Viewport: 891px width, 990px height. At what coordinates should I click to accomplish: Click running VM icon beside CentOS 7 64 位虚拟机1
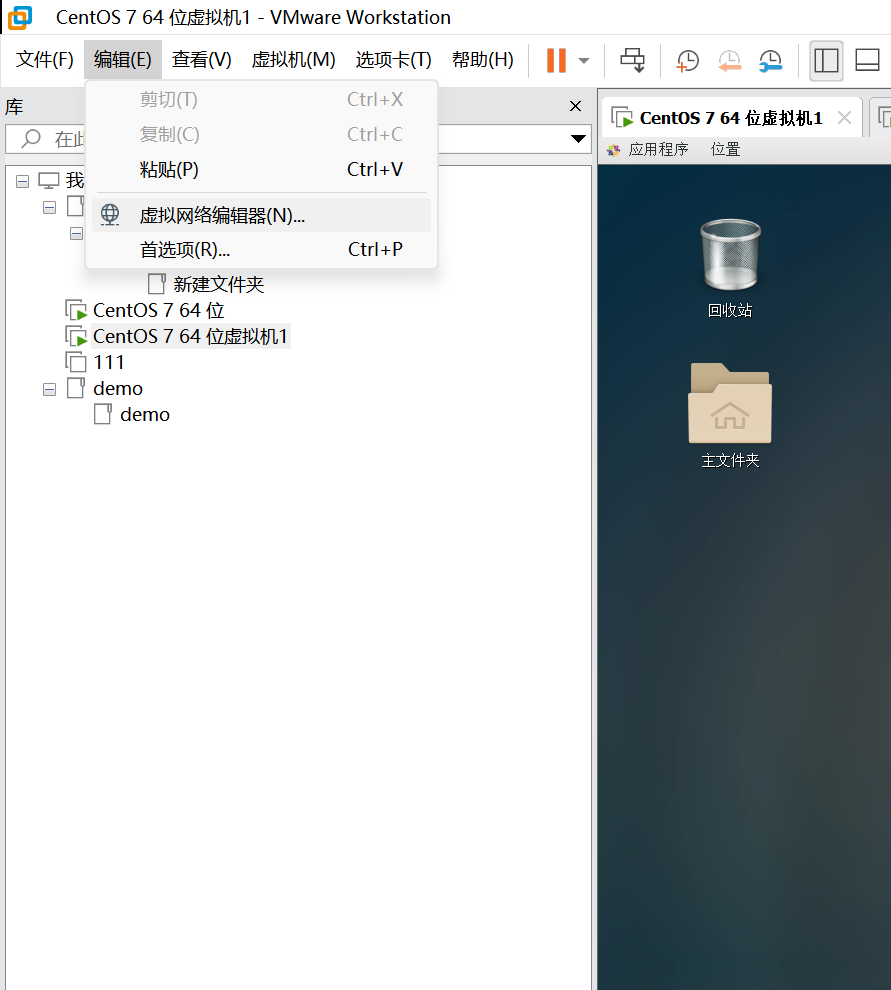(76, 337)
